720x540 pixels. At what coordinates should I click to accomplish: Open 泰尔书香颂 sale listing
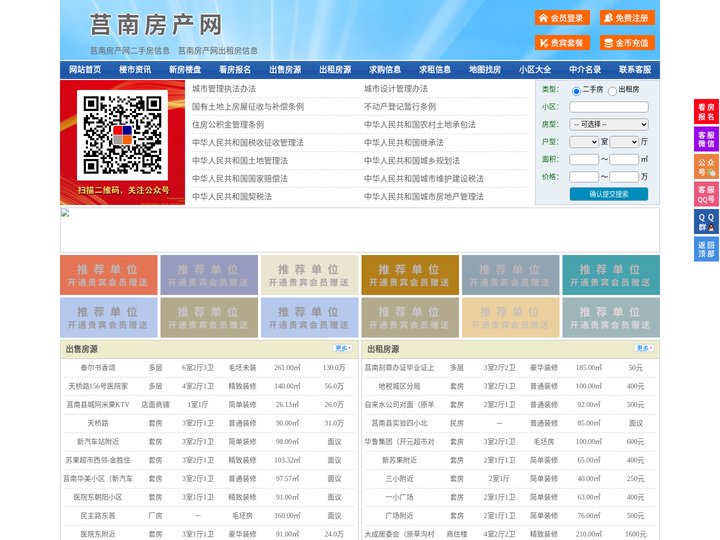tap(98, 368)
